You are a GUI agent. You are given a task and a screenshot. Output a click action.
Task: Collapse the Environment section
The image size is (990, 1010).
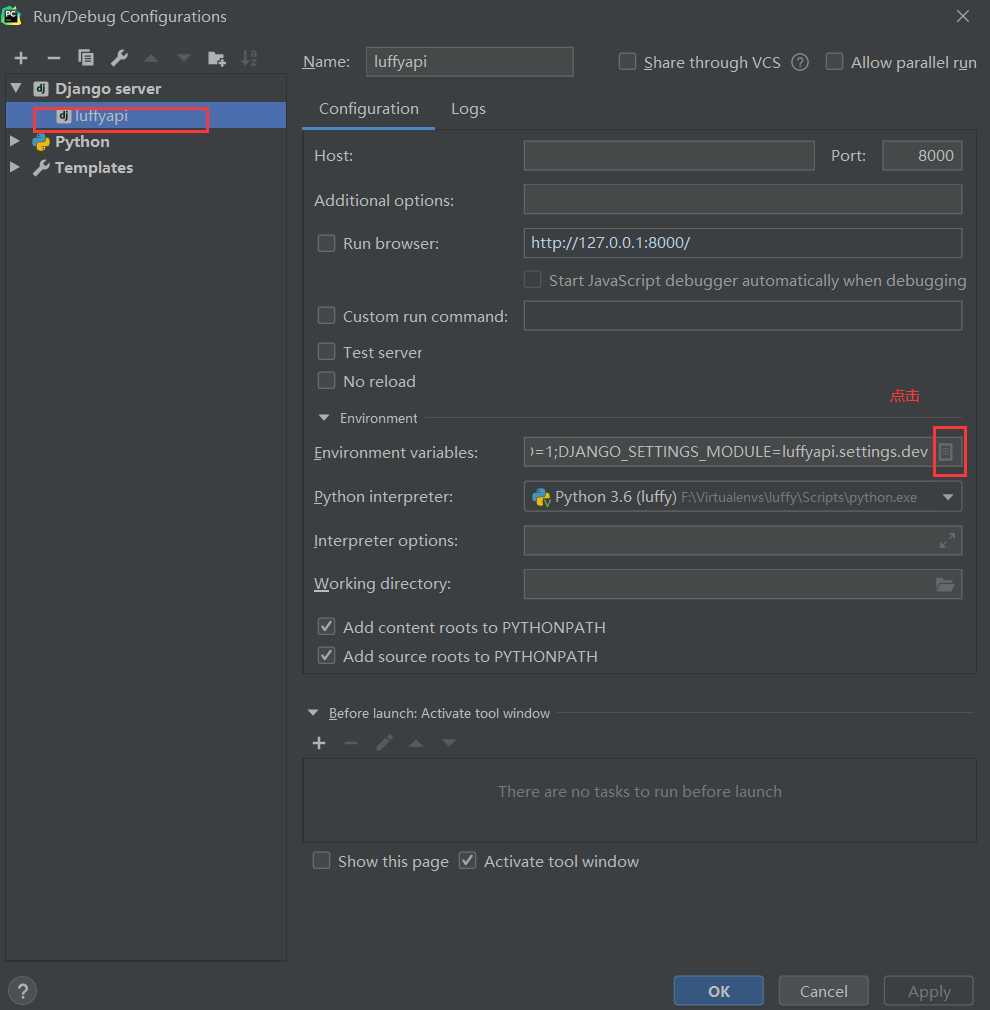(x=324, y=418)
